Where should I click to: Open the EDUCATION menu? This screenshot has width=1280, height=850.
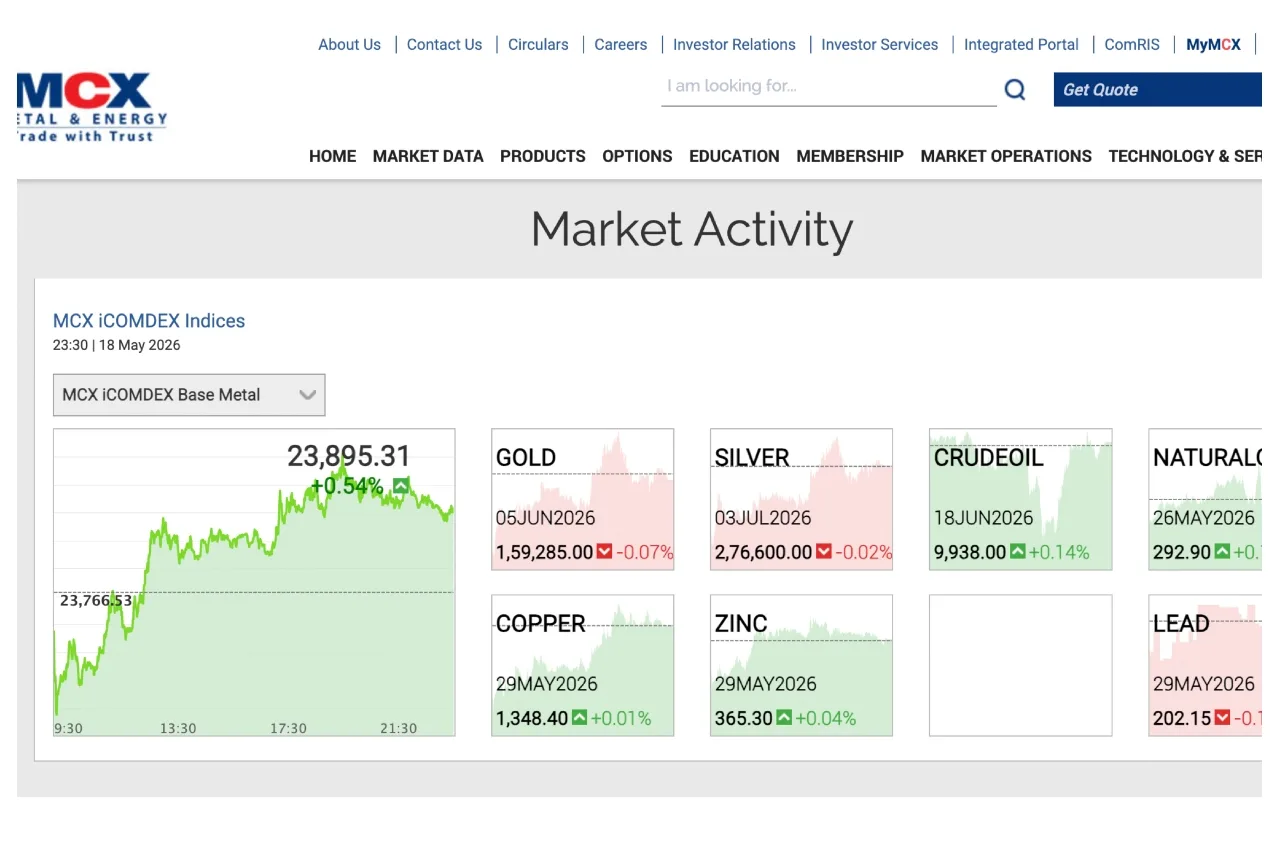coord(734,156)
